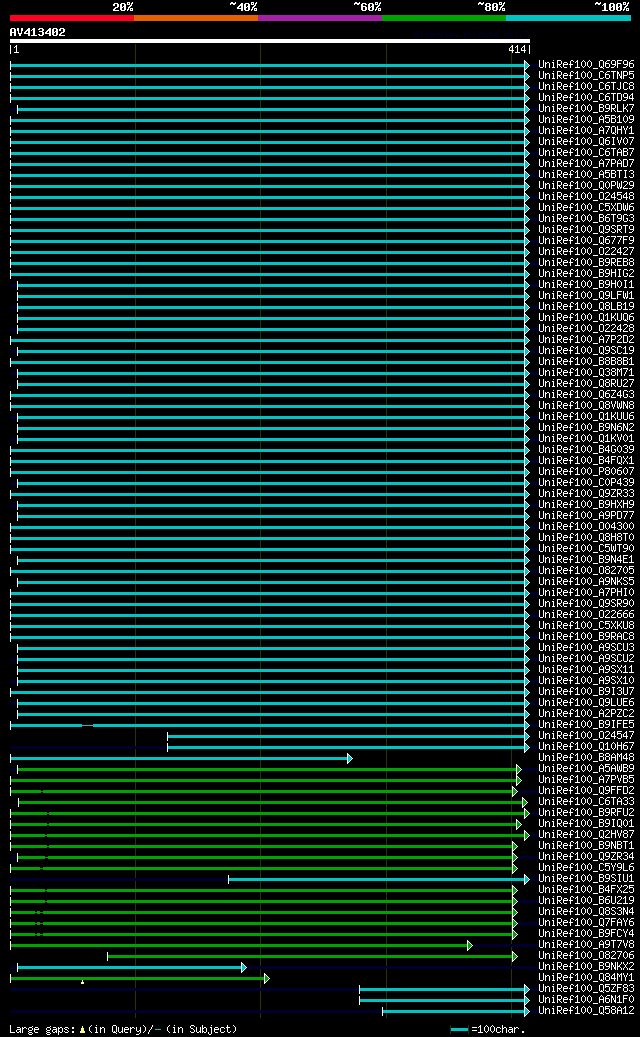Select the UniRef100_P80607 label
Screen dimensions: 640x1037
[586, 472]
